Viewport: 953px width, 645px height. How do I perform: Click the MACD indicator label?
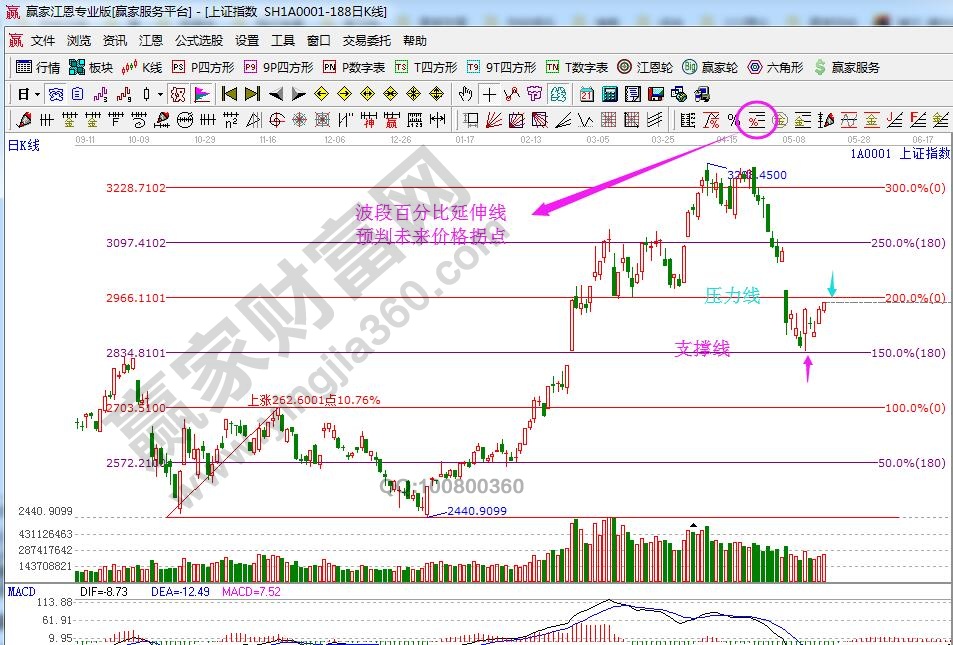pos(22,592)
